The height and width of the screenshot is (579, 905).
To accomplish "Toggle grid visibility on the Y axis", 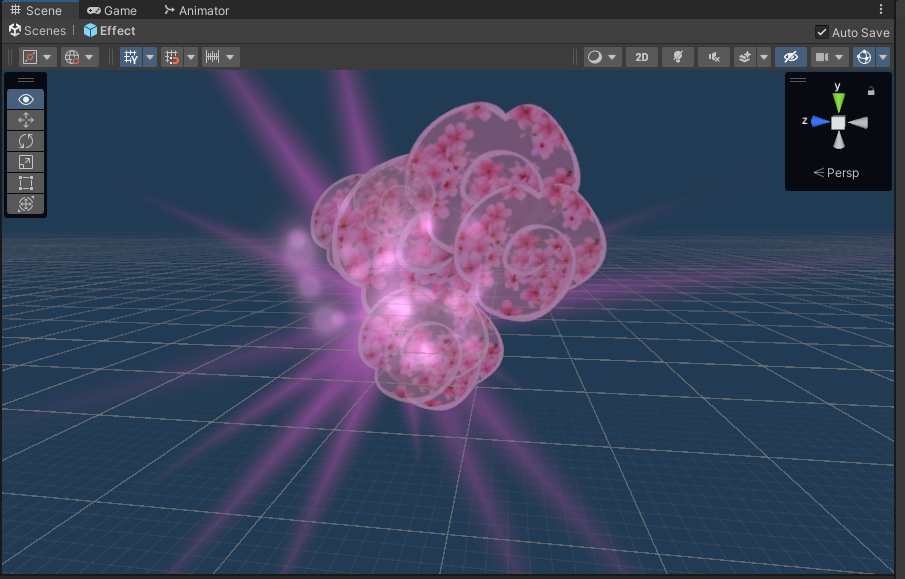I will [131, 57].
